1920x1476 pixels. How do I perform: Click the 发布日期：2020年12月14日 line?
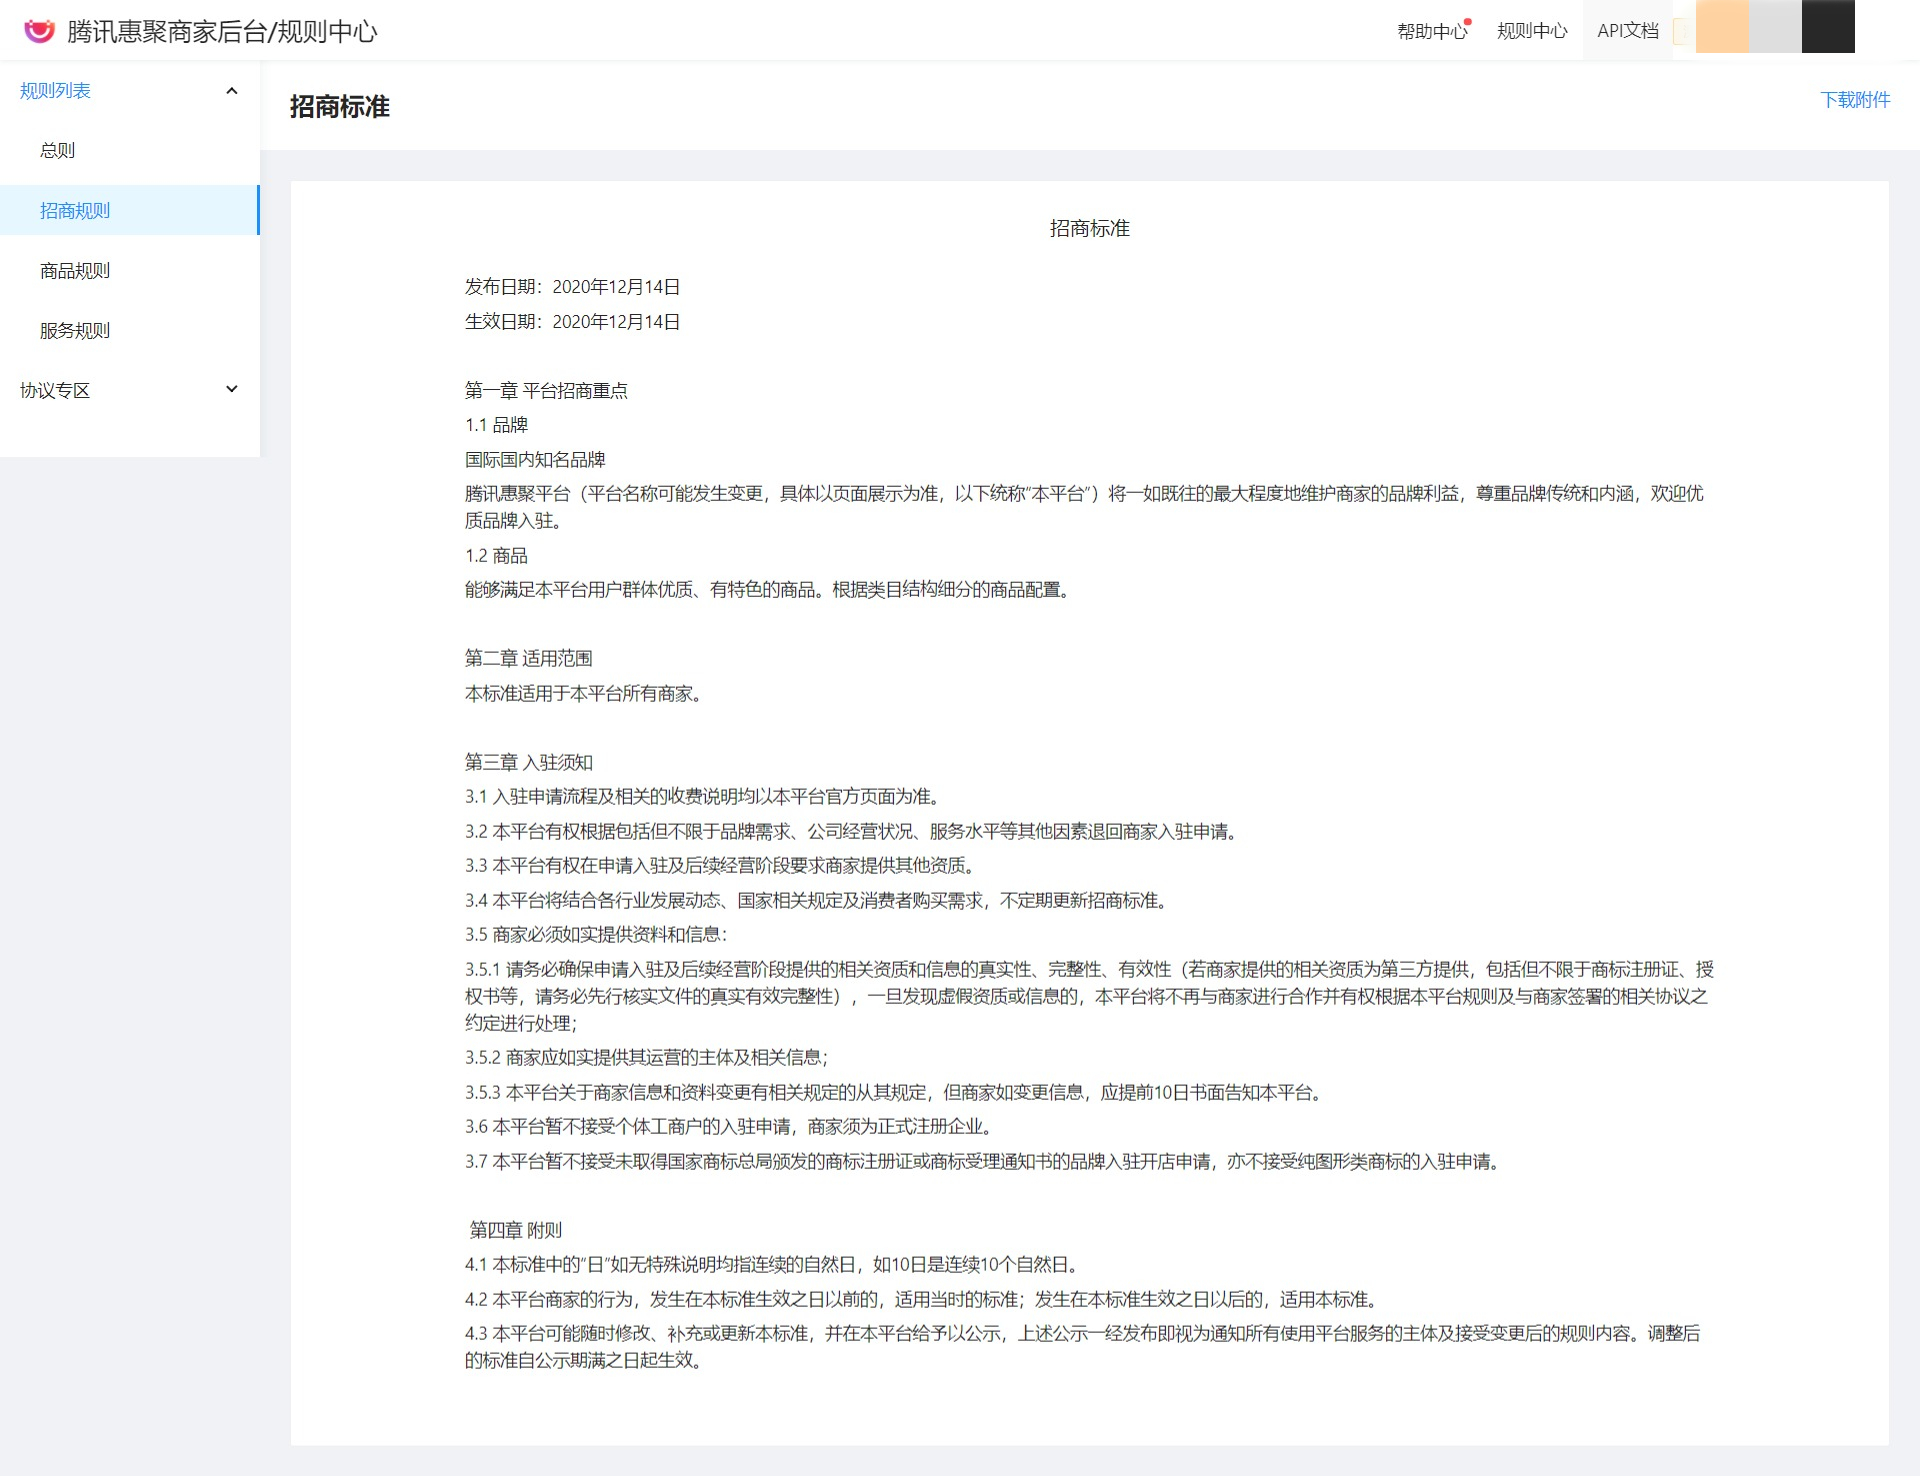tap(572, 287)
